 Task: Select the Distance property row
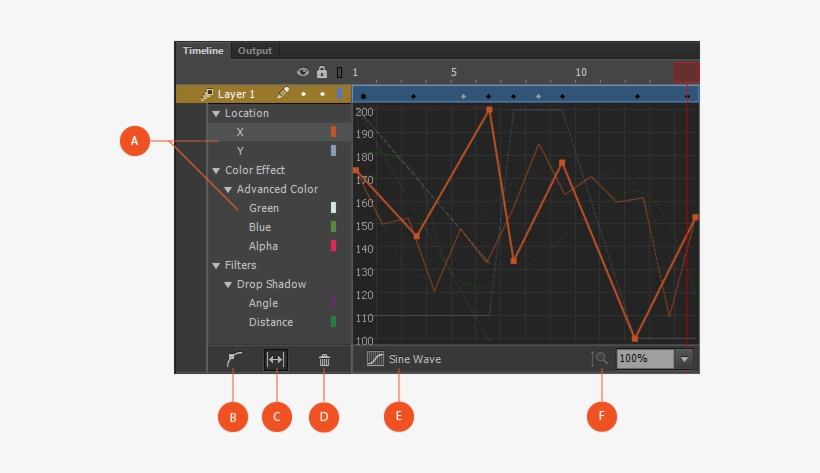tap(279, 322)
